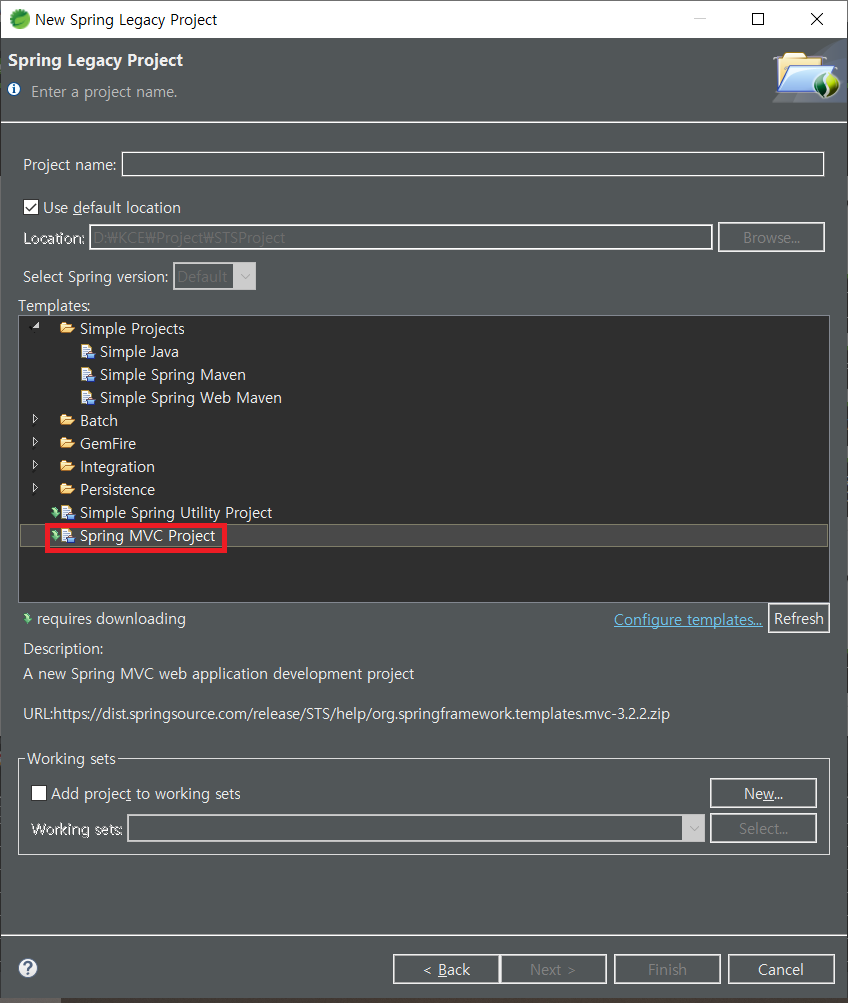The height and width of the screenshot is (1003, 848).
Task: Open the Select Spring version dropdown
Action: pyautogui.click(x=214, y=276)
